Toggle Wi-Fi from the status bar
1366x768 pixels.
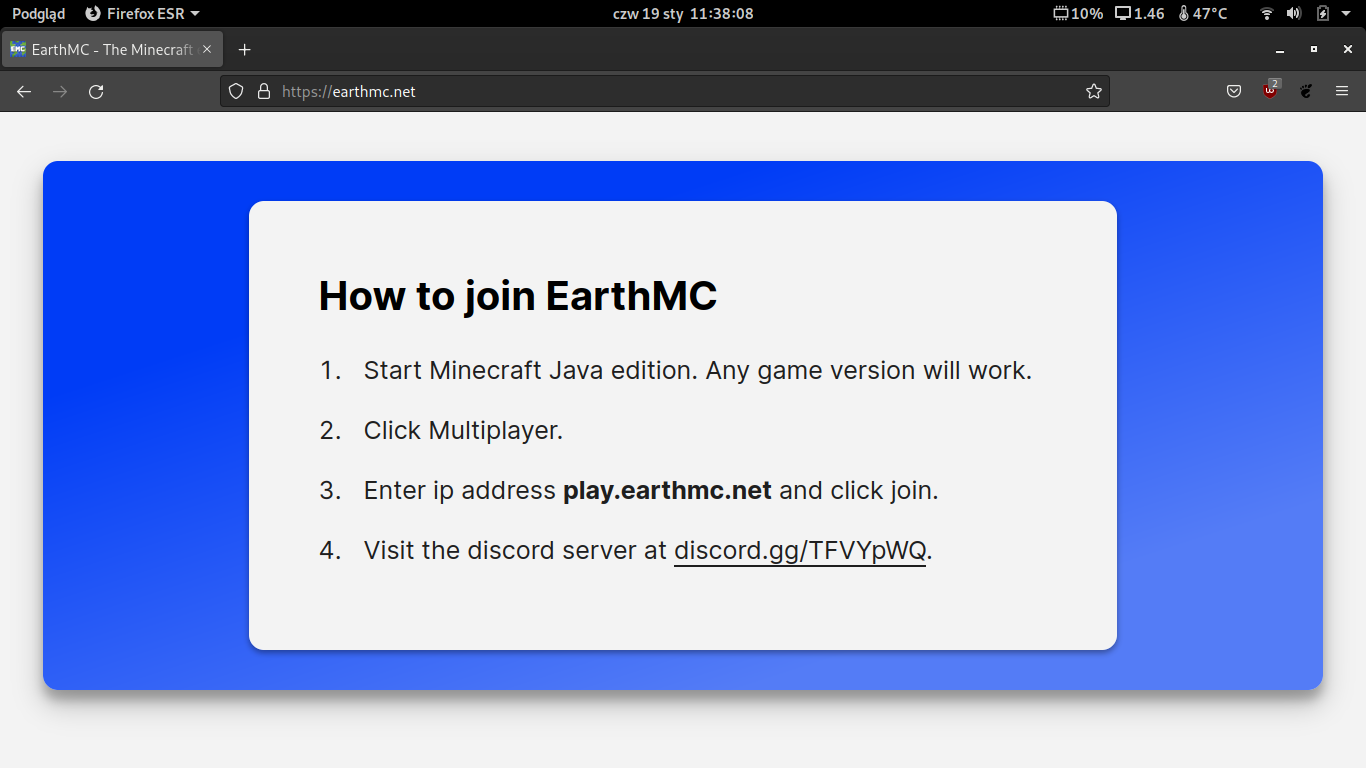coord(1266,13)
